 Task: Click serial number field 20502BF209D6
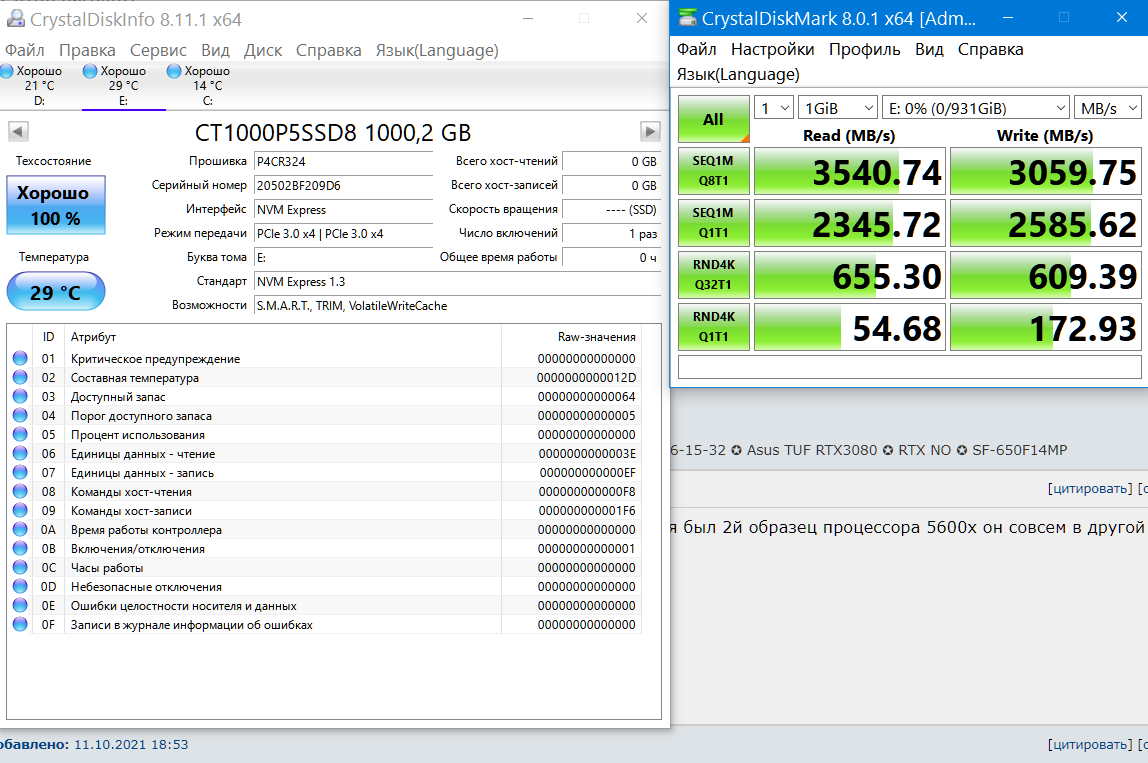pos(343,186)
